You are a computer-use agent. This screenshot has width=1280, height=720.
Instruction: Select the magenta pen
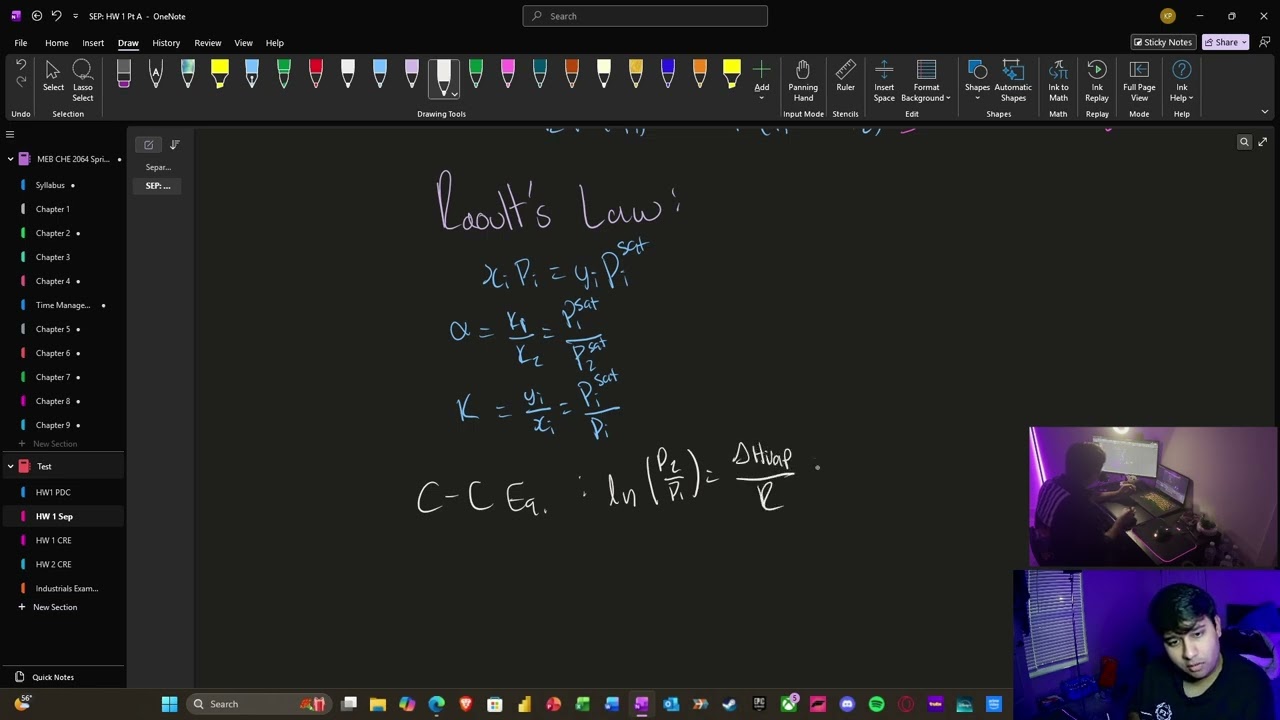[x=508, y=75]
